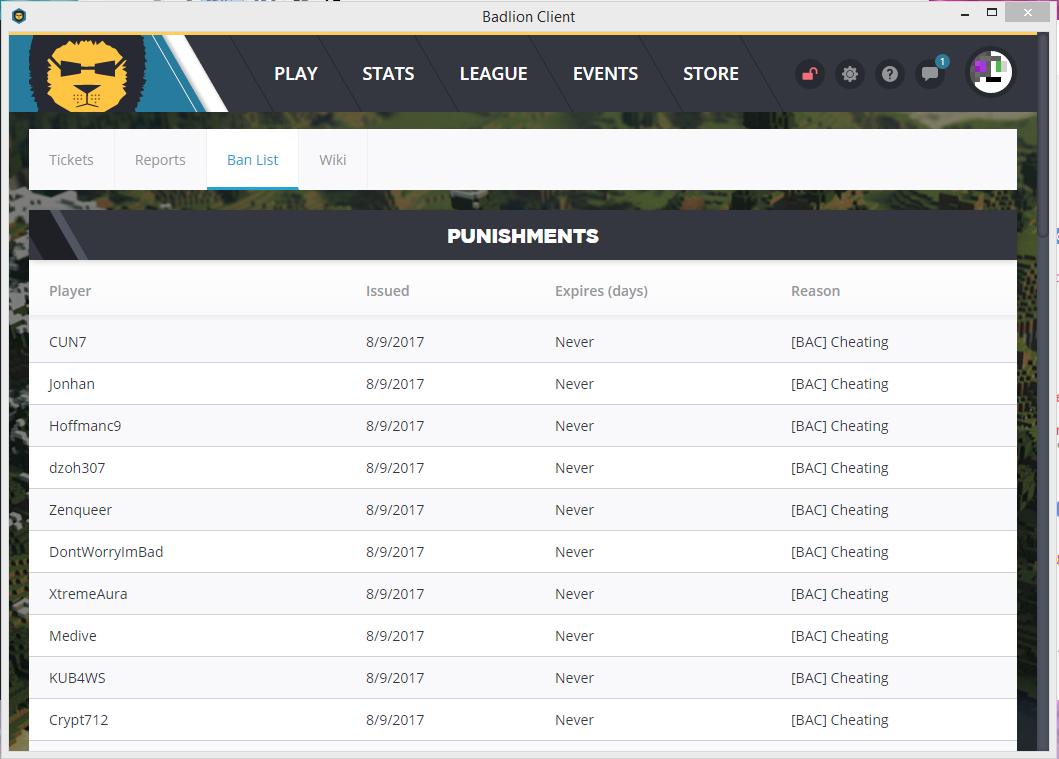1059x759 pixels.
Task: Click Never expiry in Jonhan row
Action: [574, 384]
